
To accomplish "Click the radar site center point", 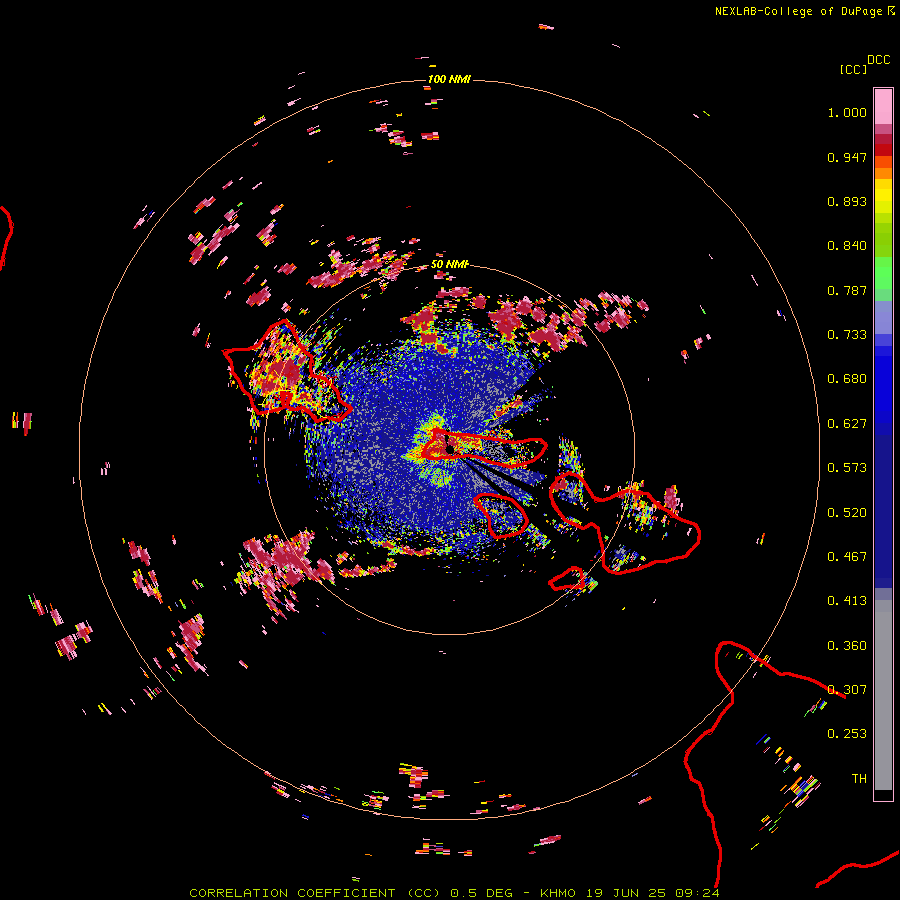I will [450, 449].
